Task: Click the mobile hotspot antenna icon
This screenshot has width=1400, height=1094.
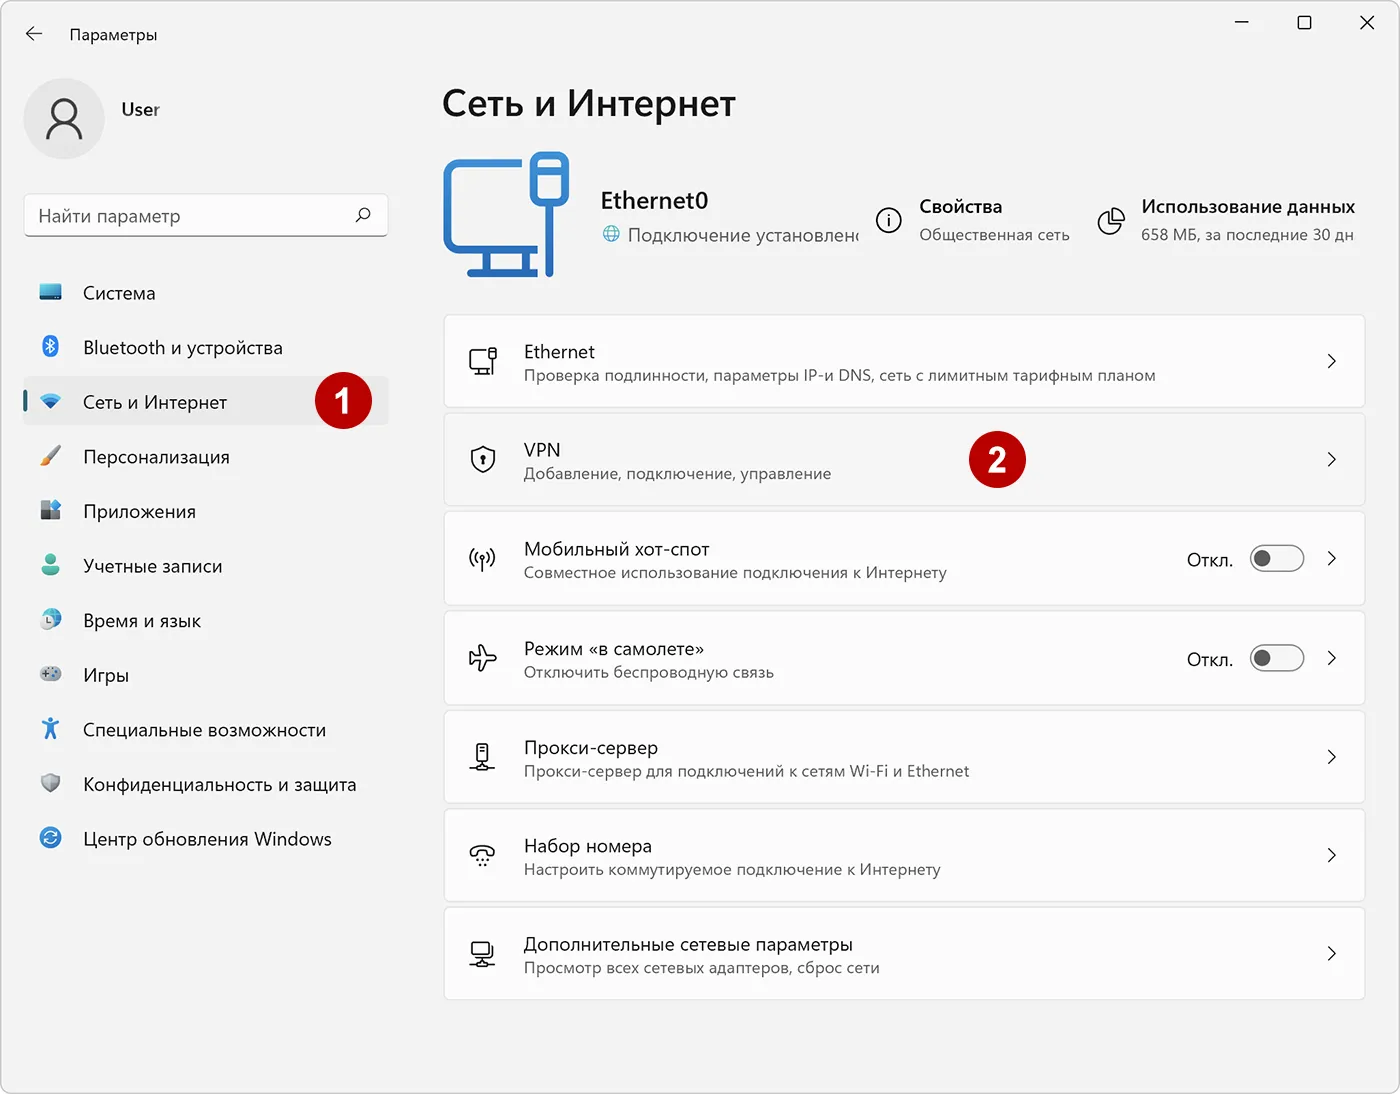Action: pyautogui.click(x=483, y=559)
